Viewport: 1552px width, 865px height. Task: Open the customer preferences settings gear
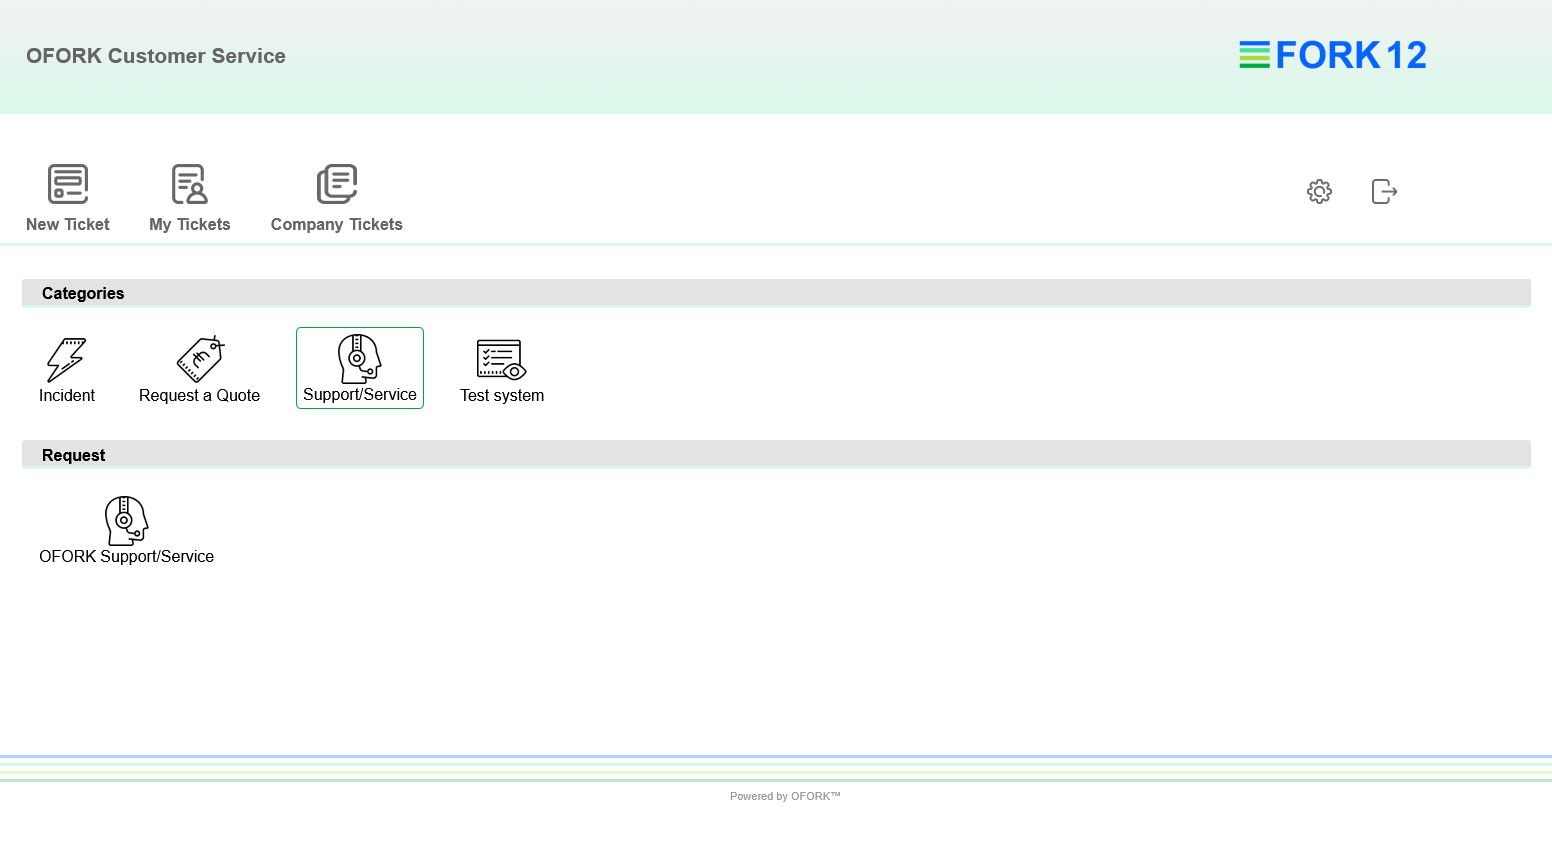tap(1319, 191)
